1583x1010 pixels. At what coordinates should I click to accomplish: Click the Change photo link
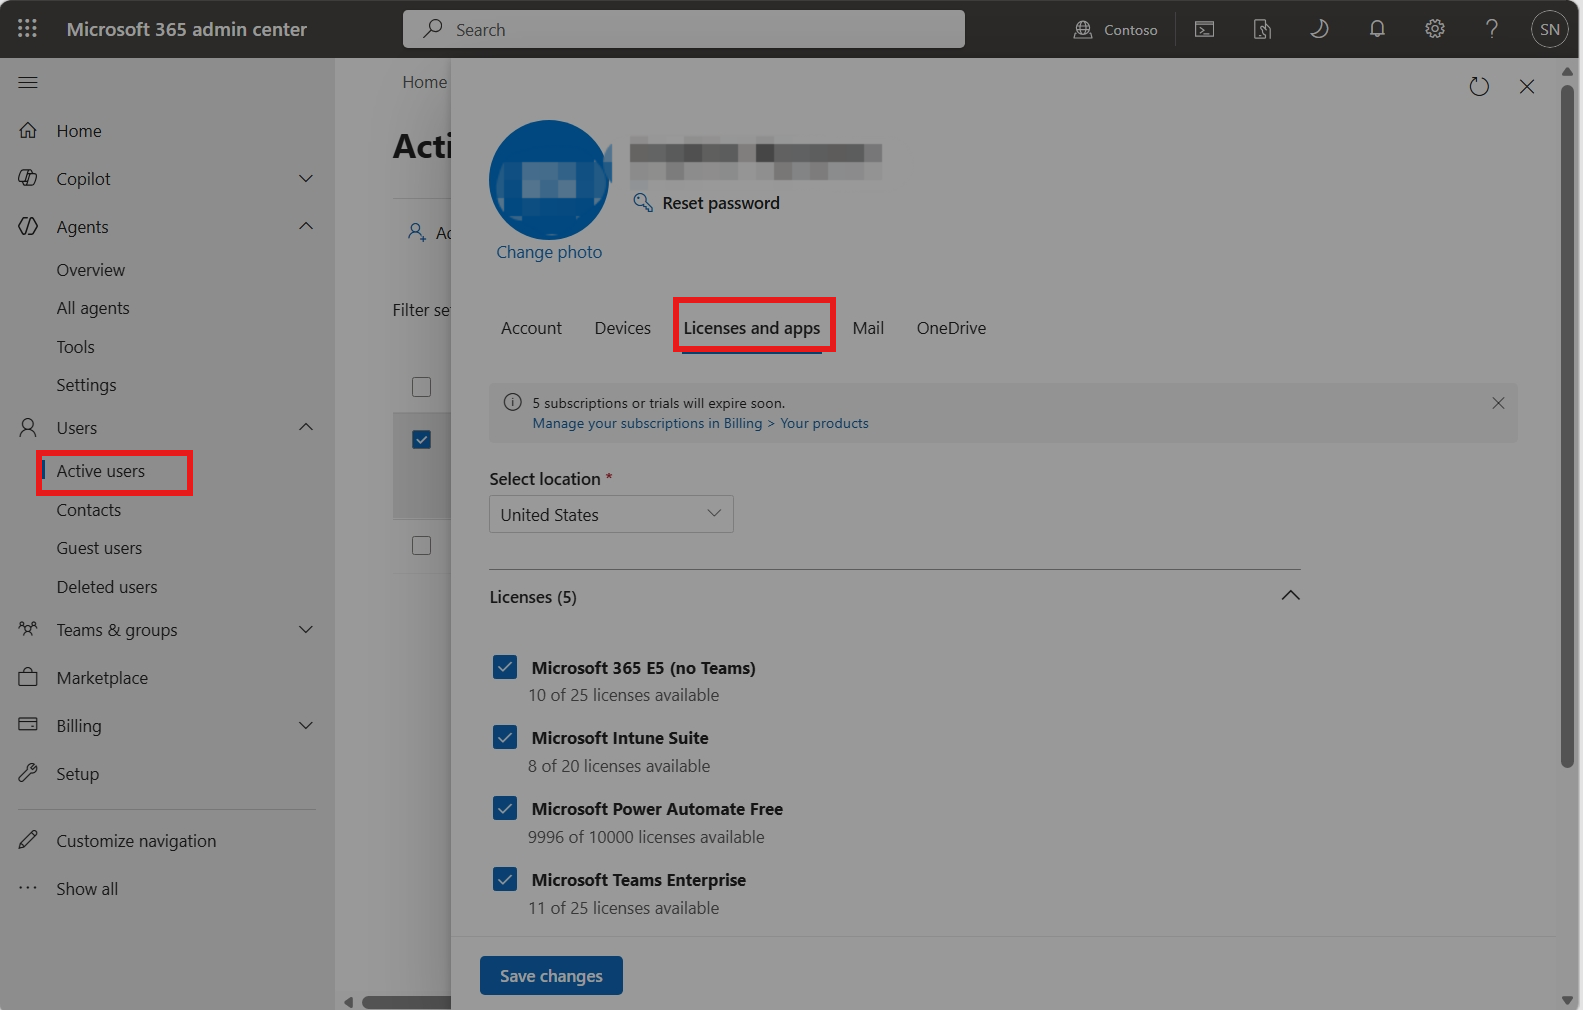[549, 252]
